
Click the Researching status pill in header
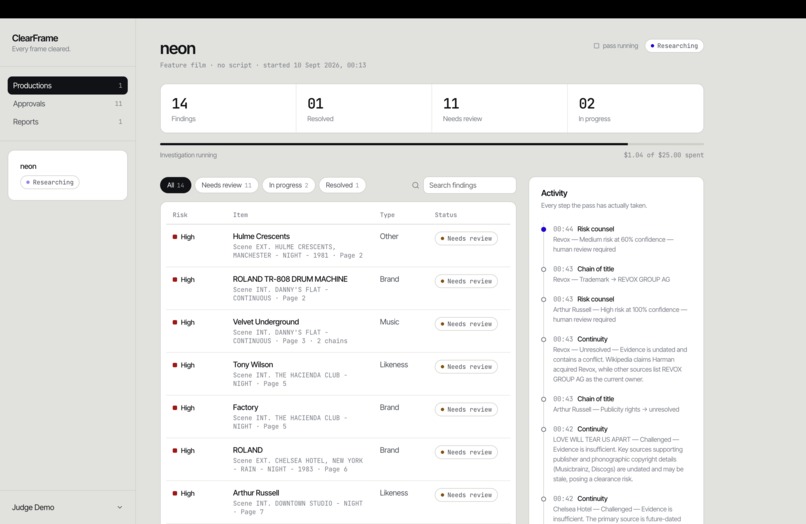point(674,46)
